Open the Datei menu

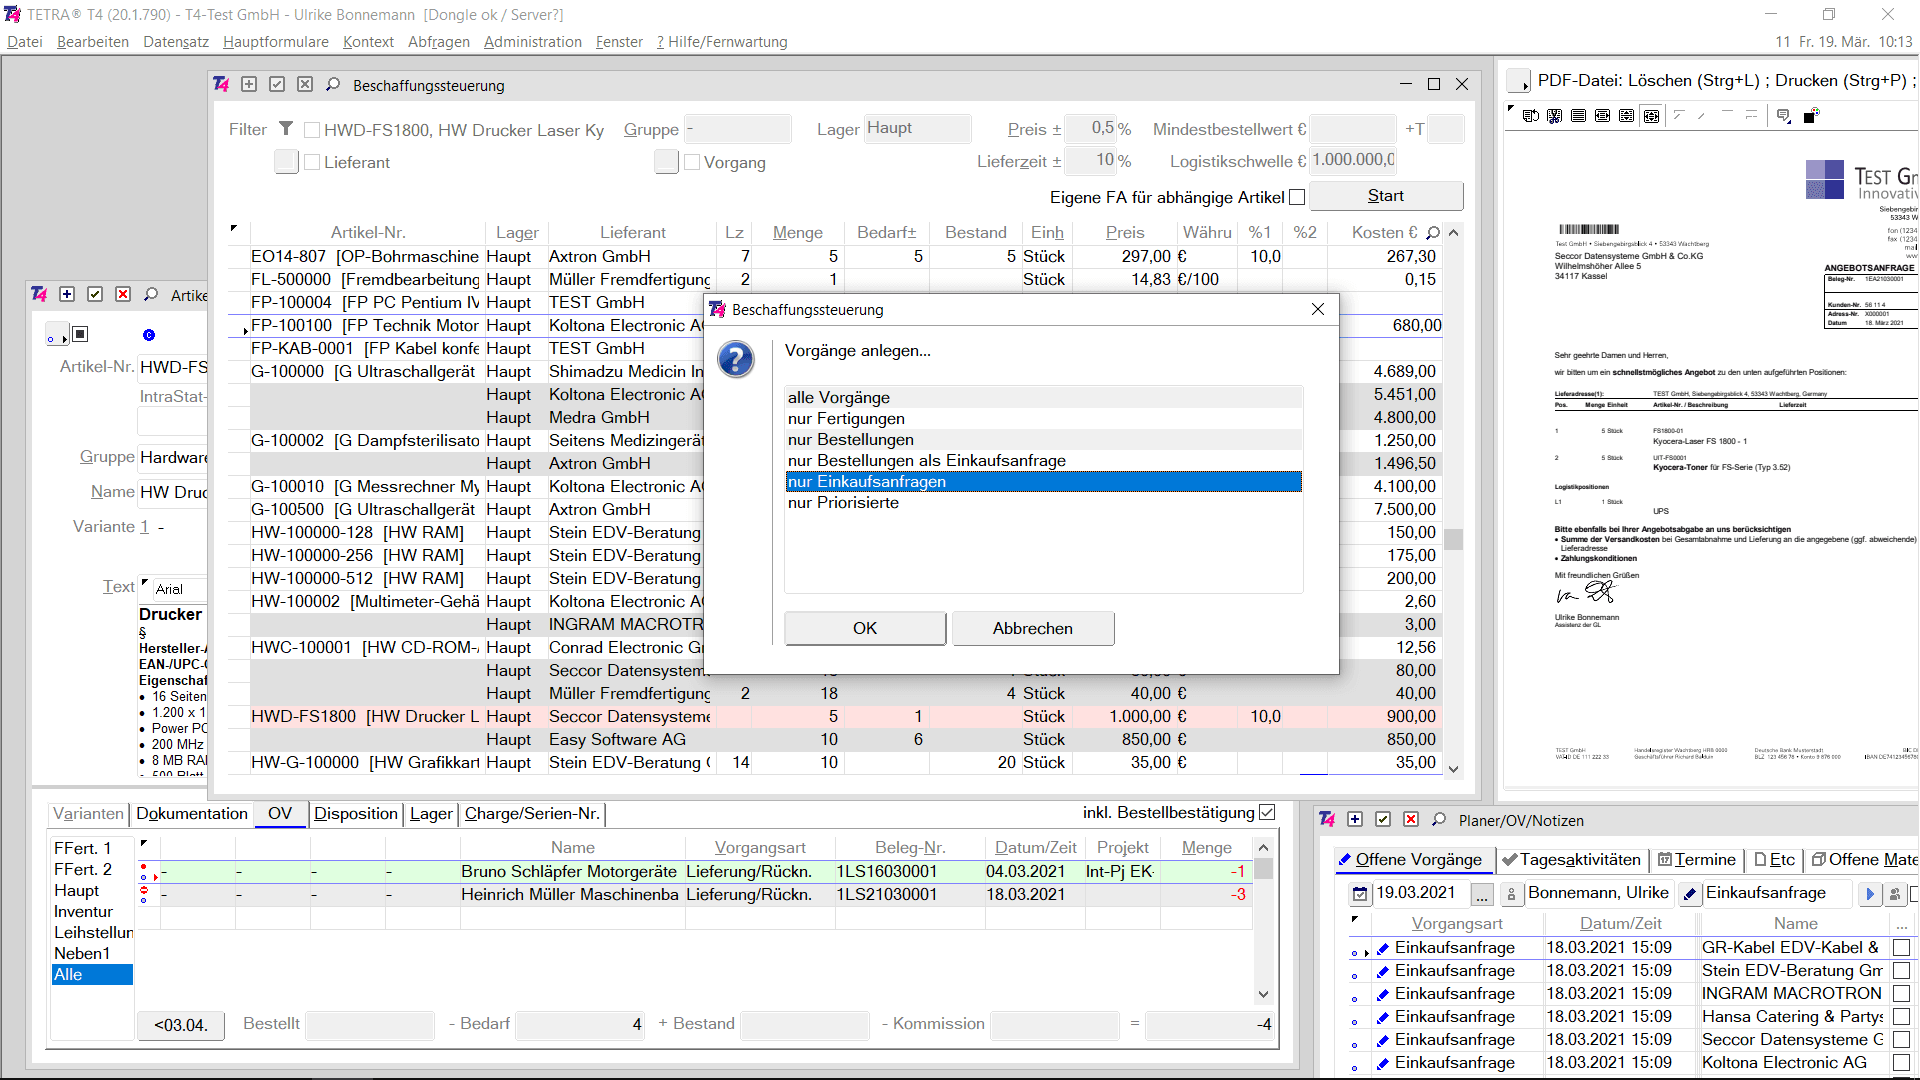click(x=25, y=42)
